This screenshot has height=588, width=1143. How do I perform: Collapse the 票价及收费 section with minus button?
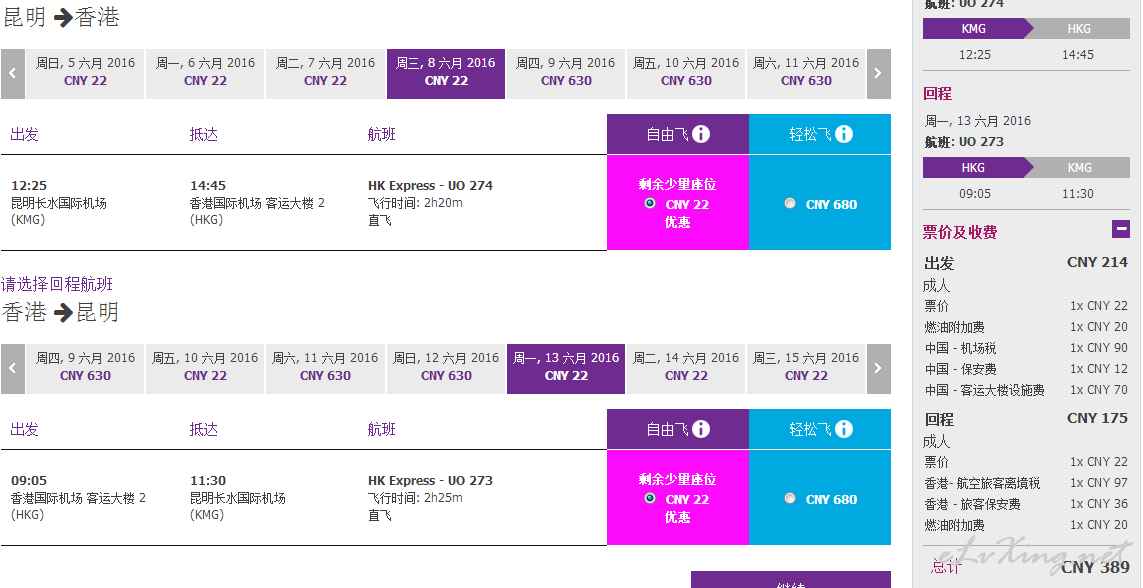pyautogui.click(x=1121, y=230)
